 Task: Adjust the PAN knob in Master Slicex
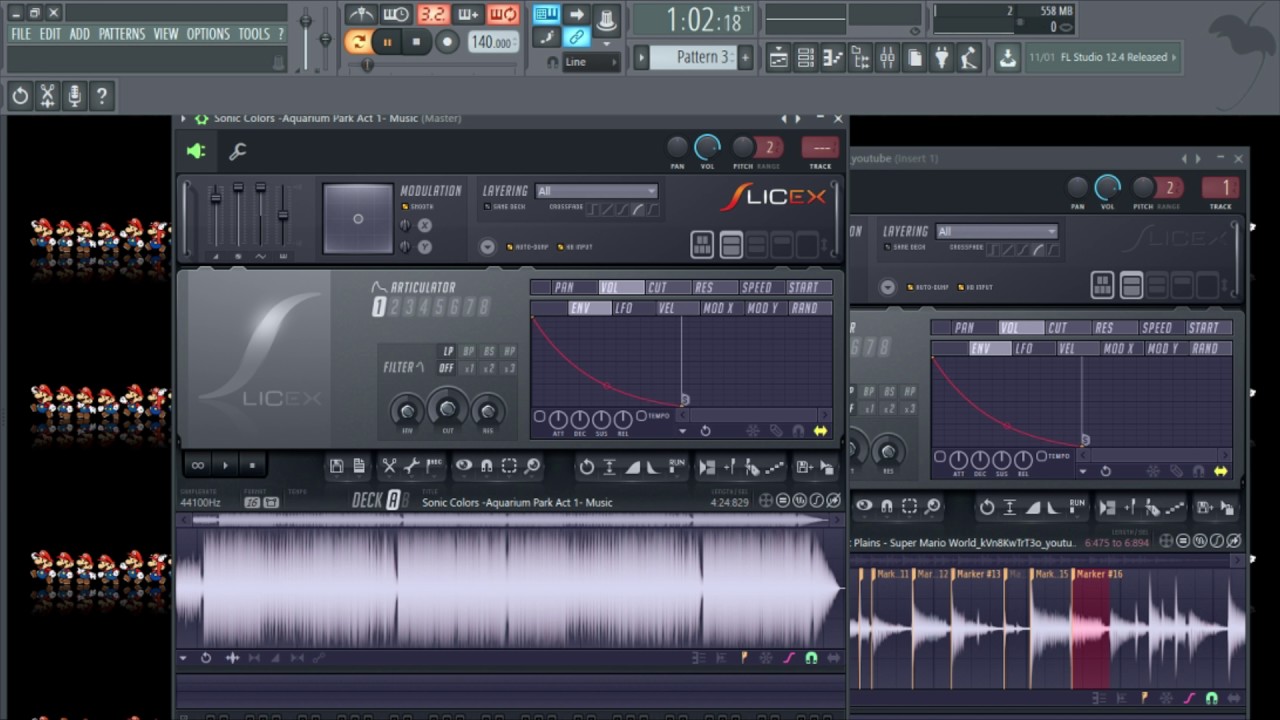point(677,148)
